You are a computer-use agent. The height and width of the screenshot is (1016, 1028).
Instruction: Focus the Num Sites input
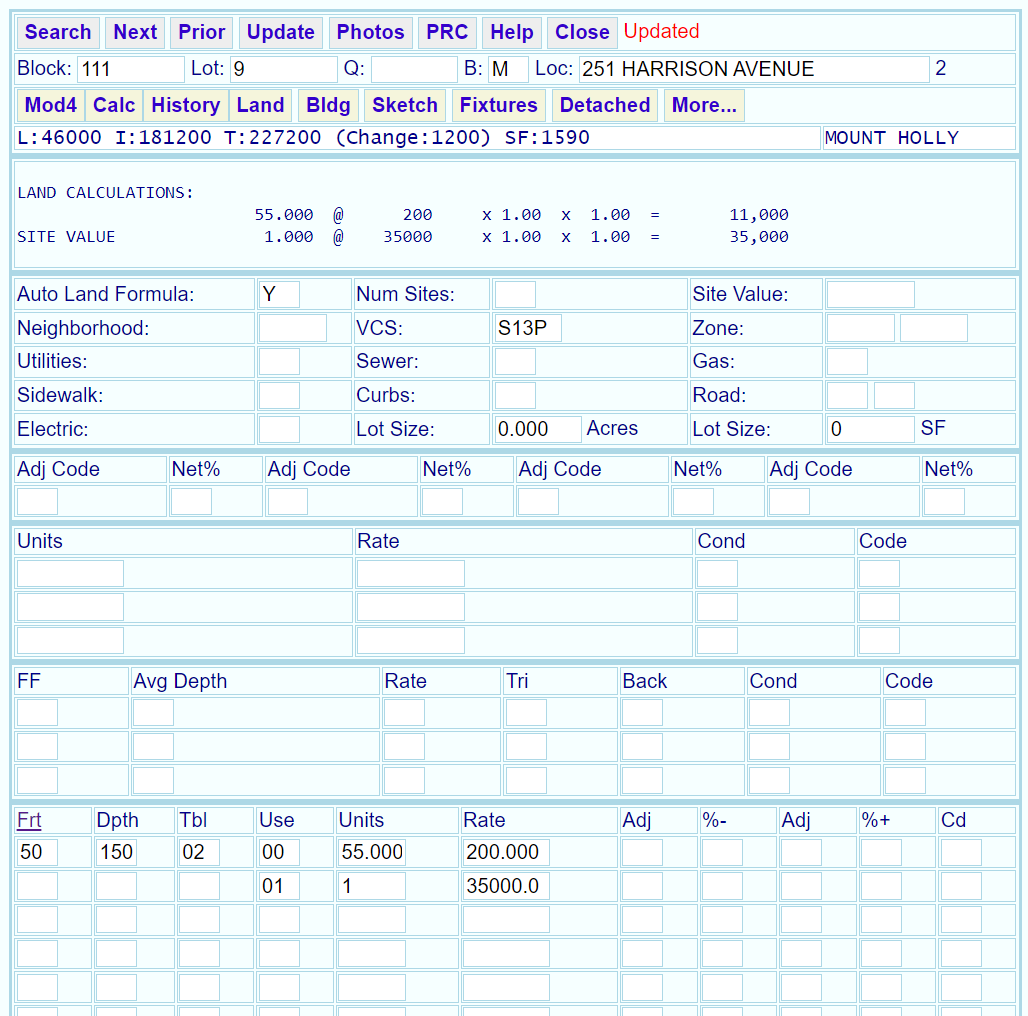(x=515, y=294)
